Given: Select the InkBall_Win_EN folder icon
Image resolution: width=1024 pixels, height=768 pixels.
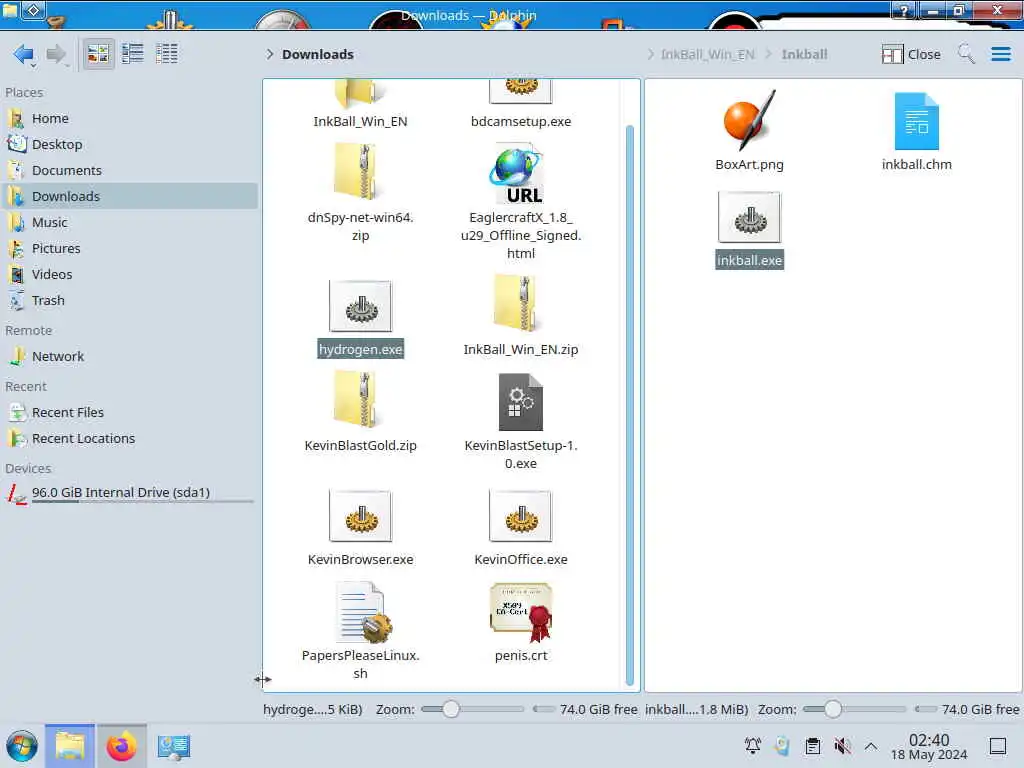Looking at the screenshot, I should click(x=360, y=93).
